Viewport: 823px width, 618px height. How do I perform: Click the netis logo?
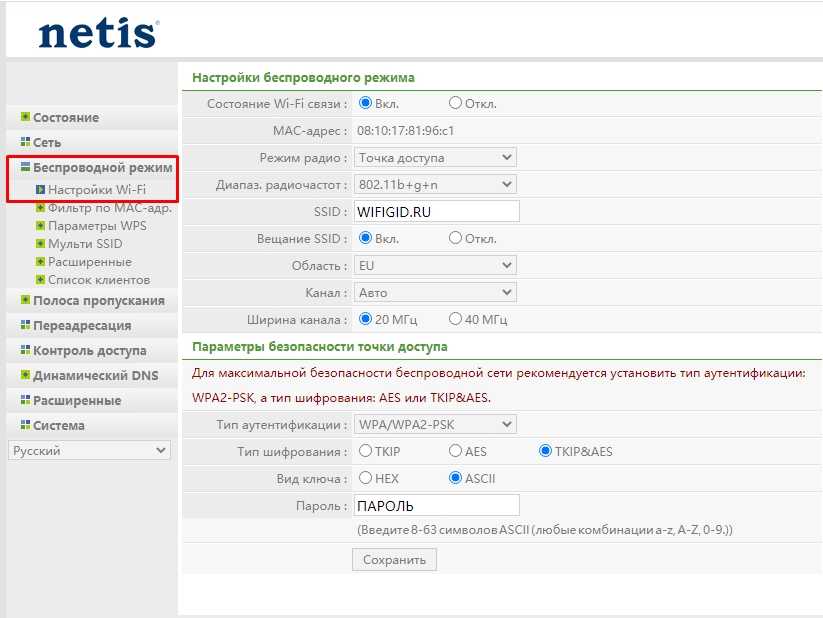[98, 31]
